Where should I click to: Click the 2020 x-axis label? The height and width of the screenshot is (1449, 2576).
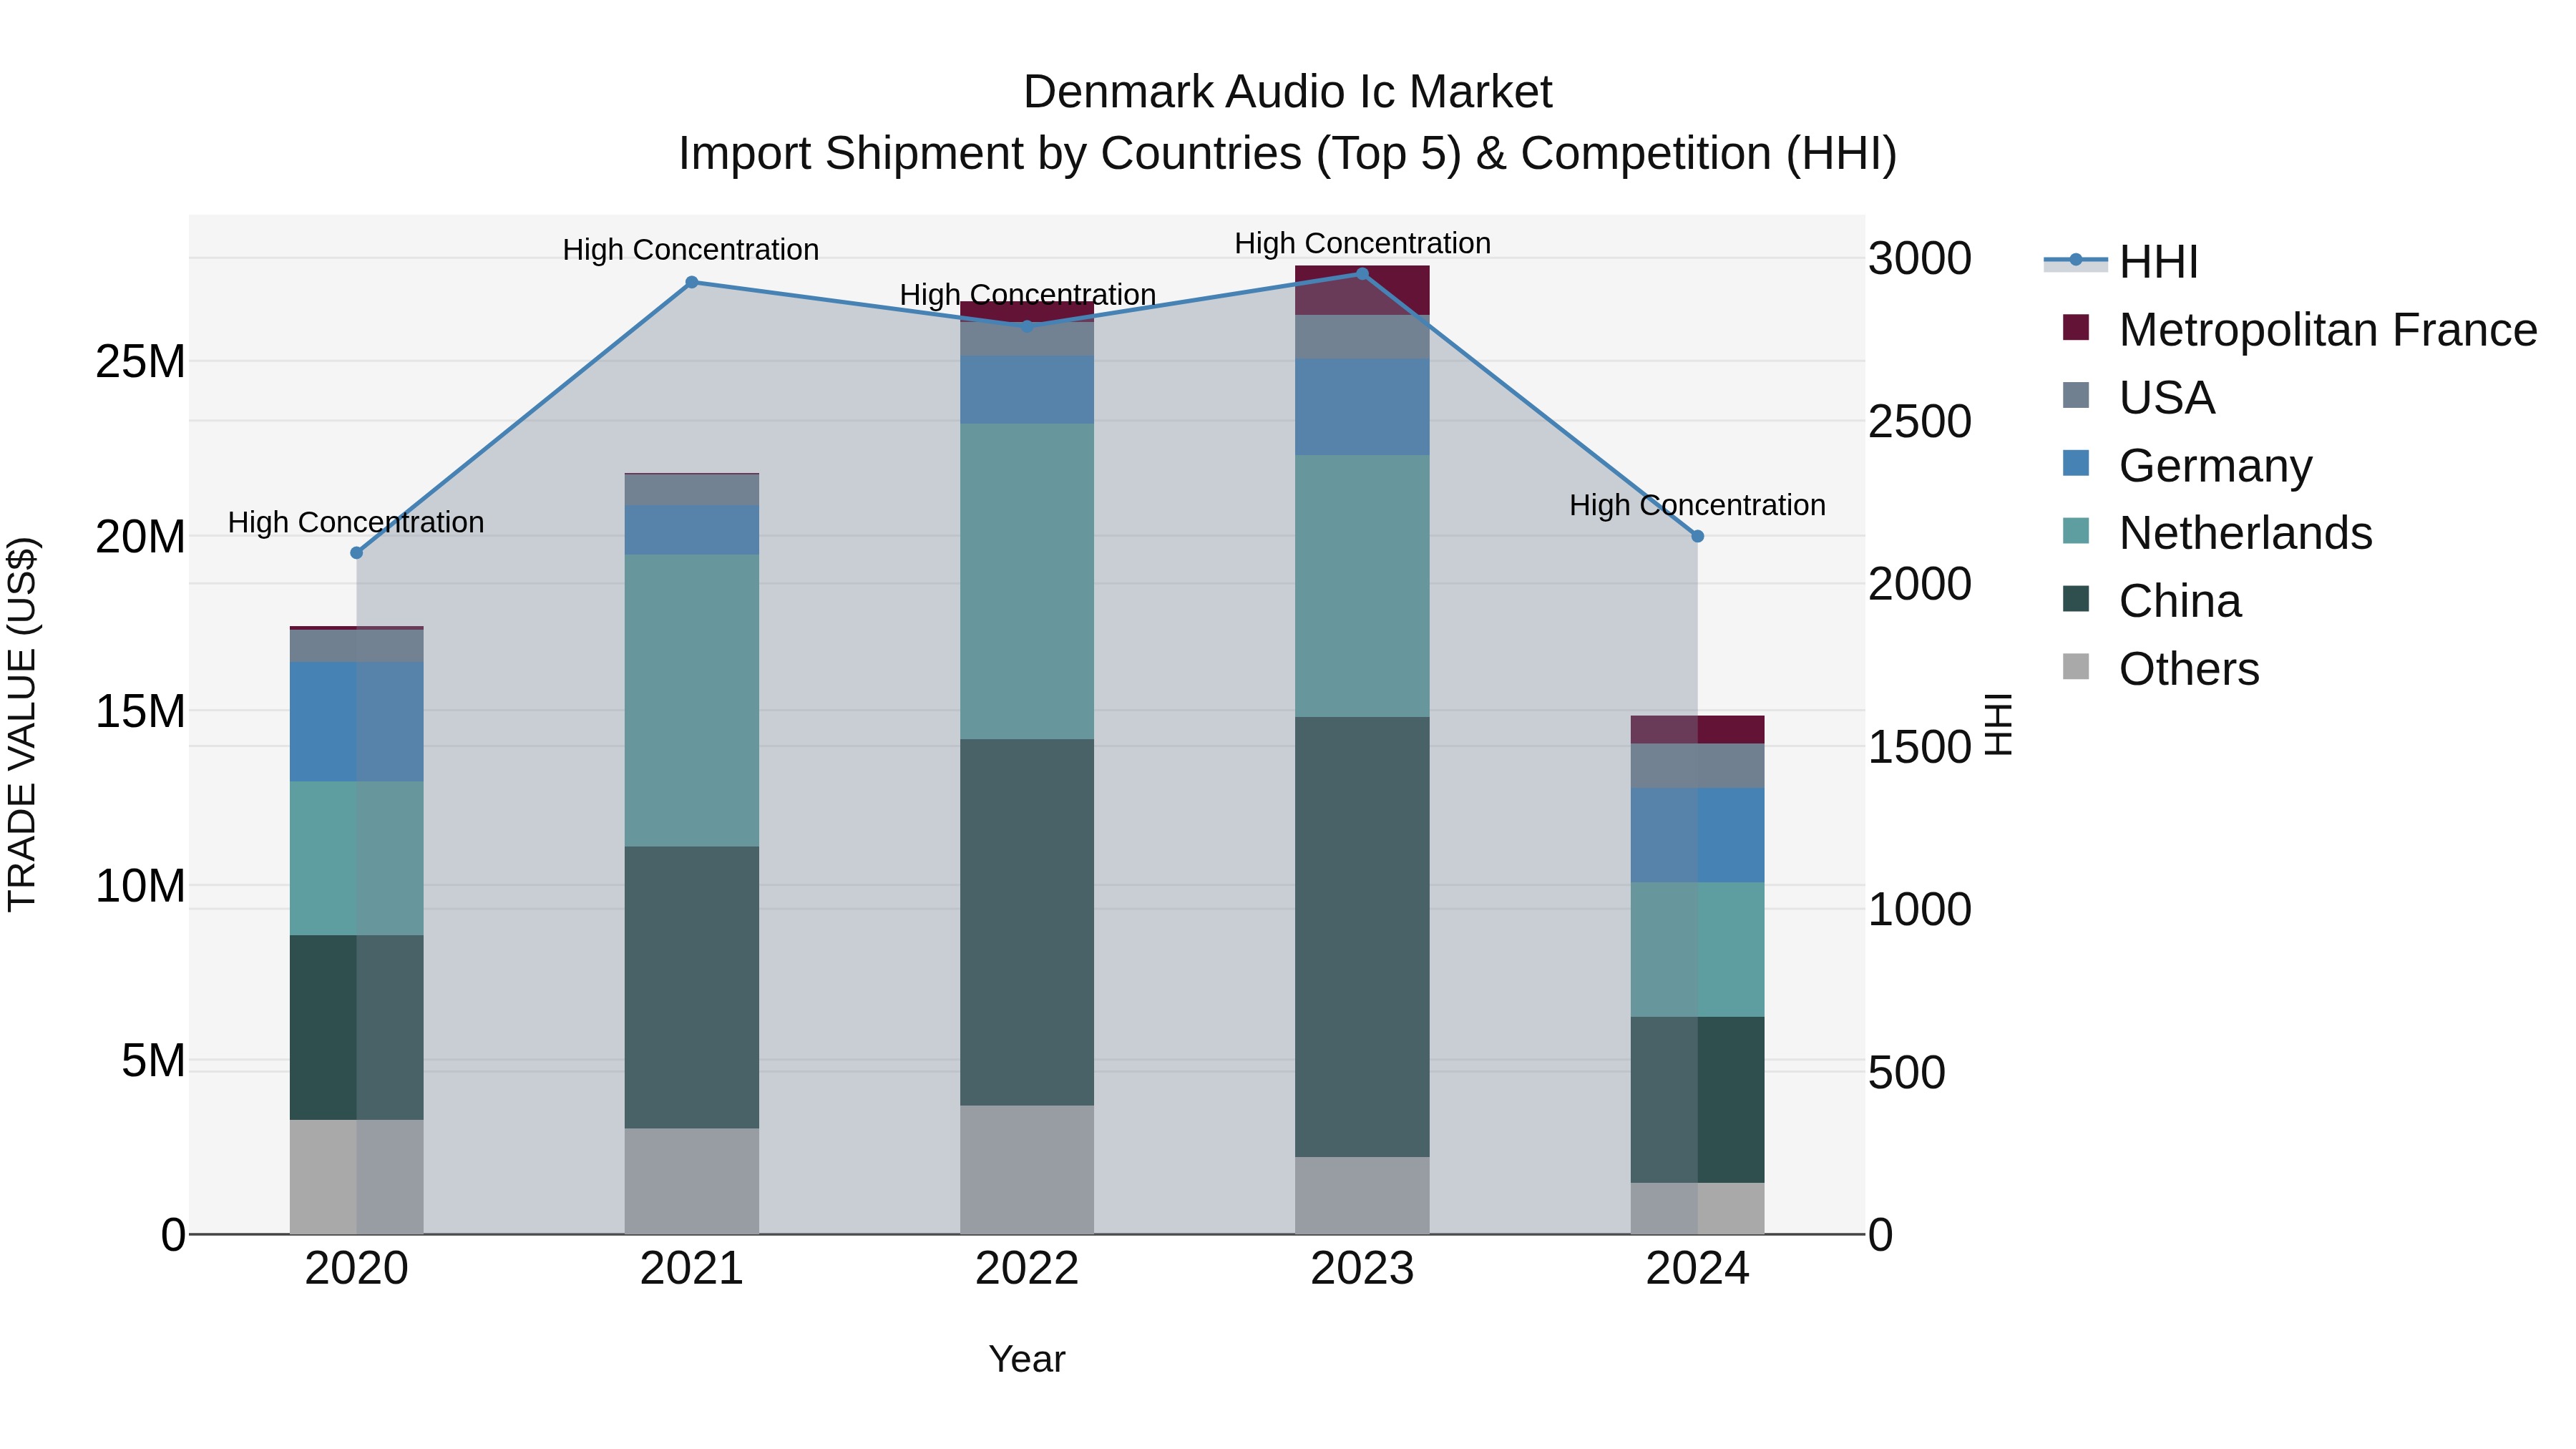coord(357,1269)
